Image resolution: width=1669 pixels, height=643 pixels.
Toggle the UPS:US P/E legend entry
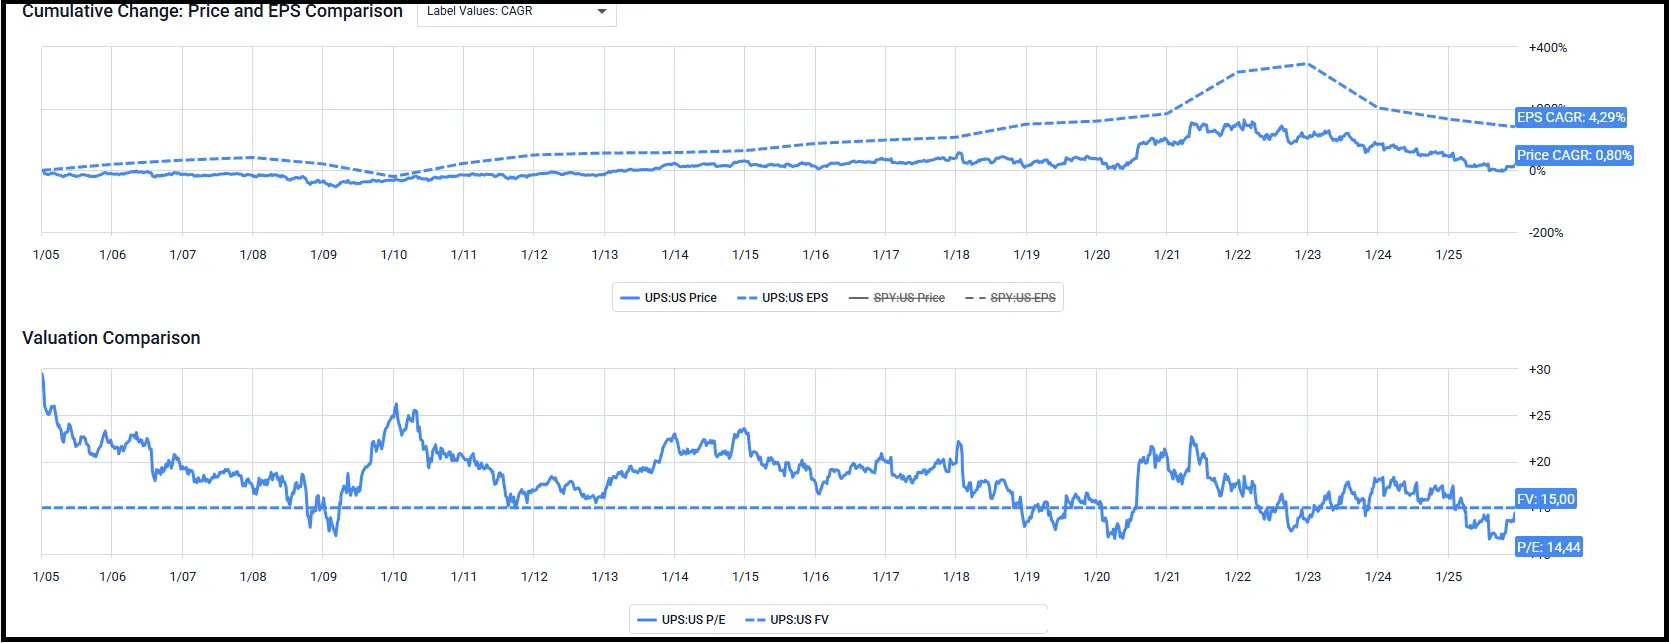[x=681, y=620]
